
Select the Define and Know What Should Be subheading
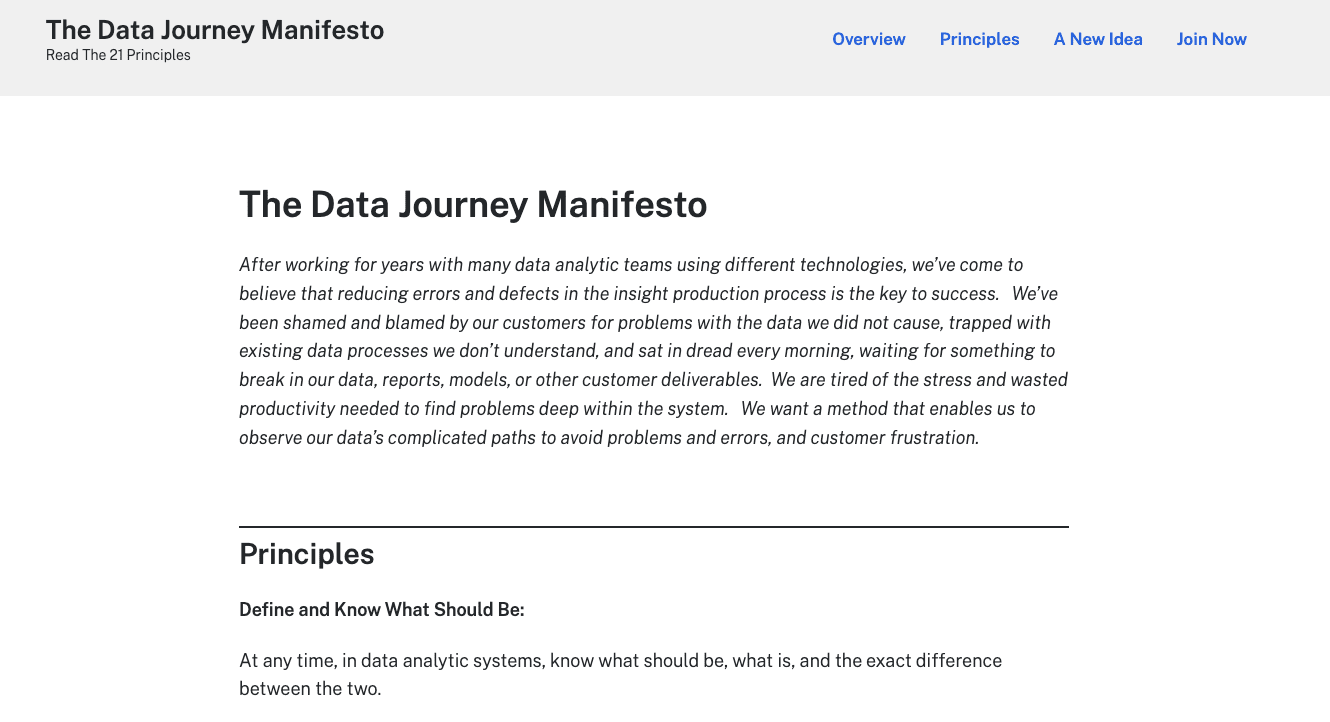point(381,609)
